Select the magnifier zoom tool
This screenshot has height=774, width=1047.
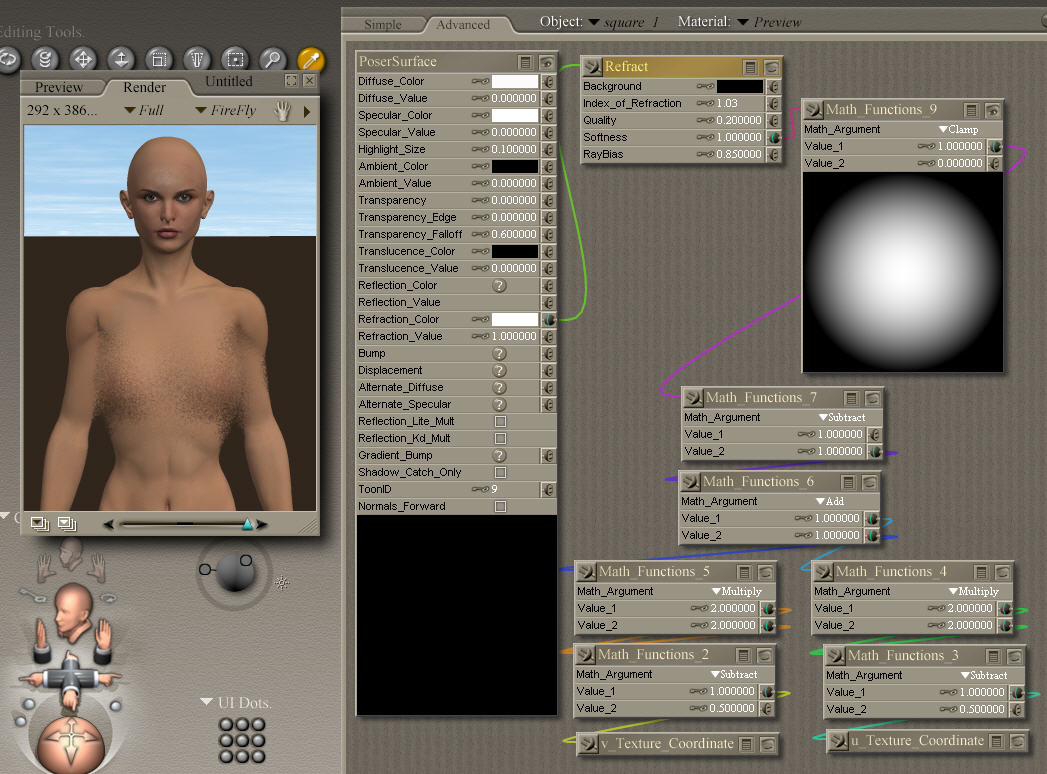pyautogui.click(x=272, y=59)
